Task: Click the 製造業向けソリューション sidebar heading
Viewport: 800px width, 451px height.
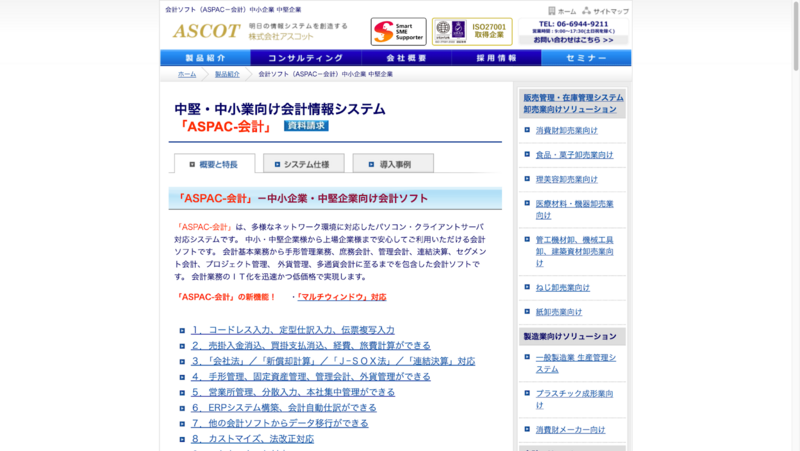Action: tap(570, 337)
